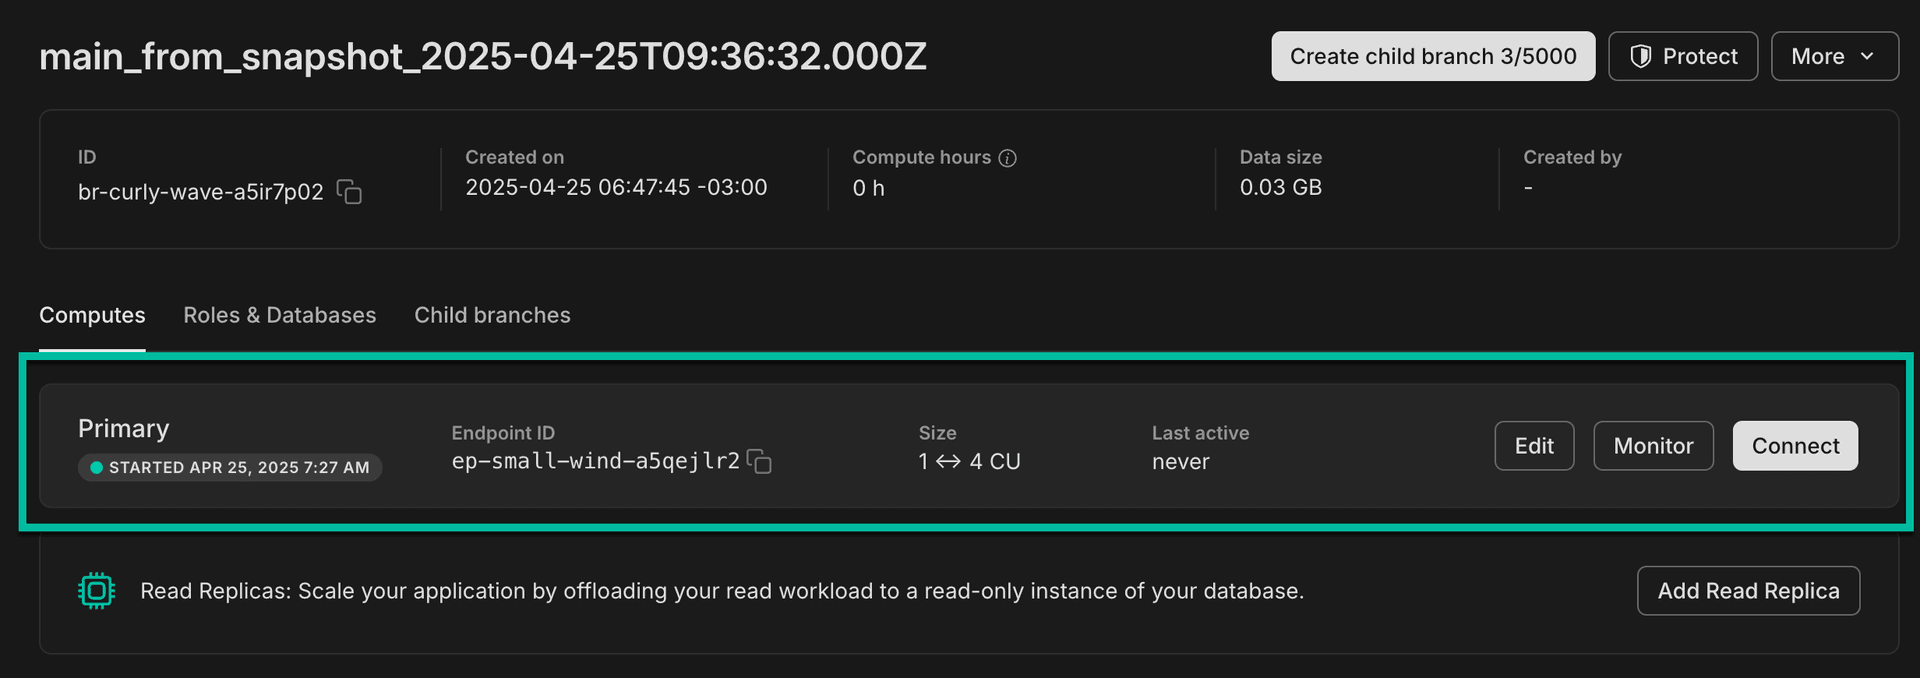Open the More dropdown menu
Viewport: 1920px width, 678px height.
1834,56
